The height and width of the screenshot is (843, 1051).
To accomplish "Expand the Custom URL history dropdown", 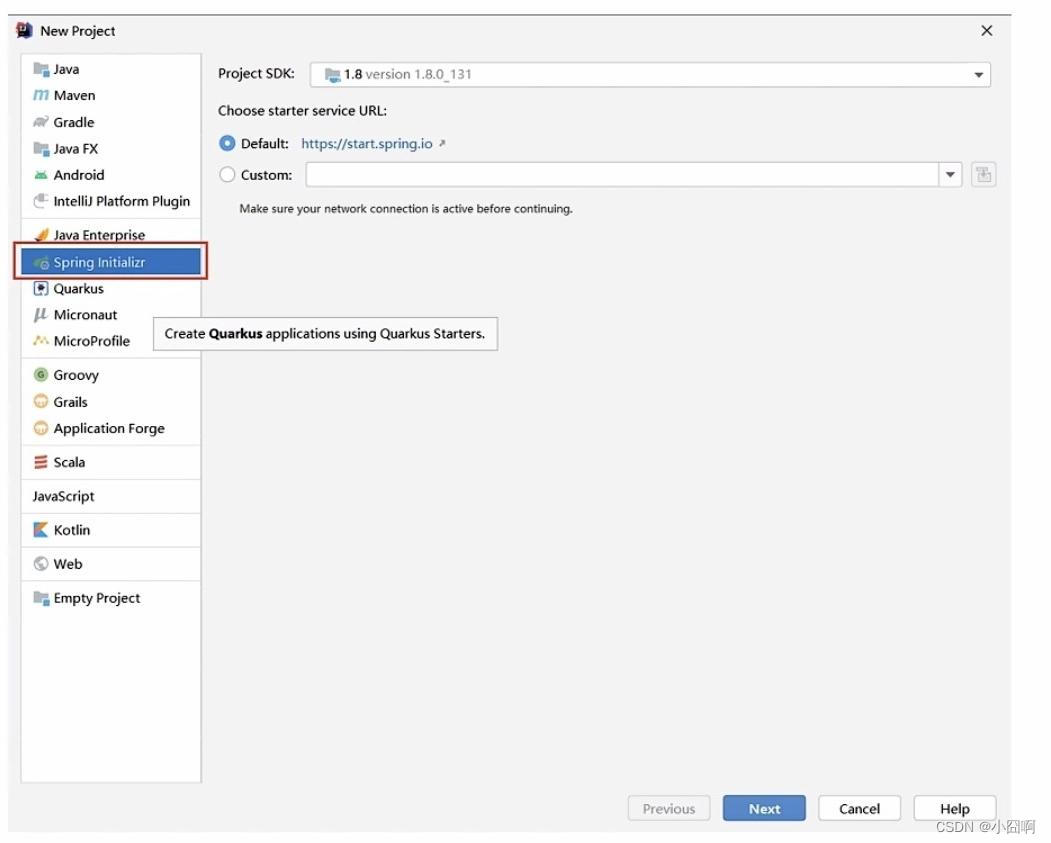I will 950,173.
